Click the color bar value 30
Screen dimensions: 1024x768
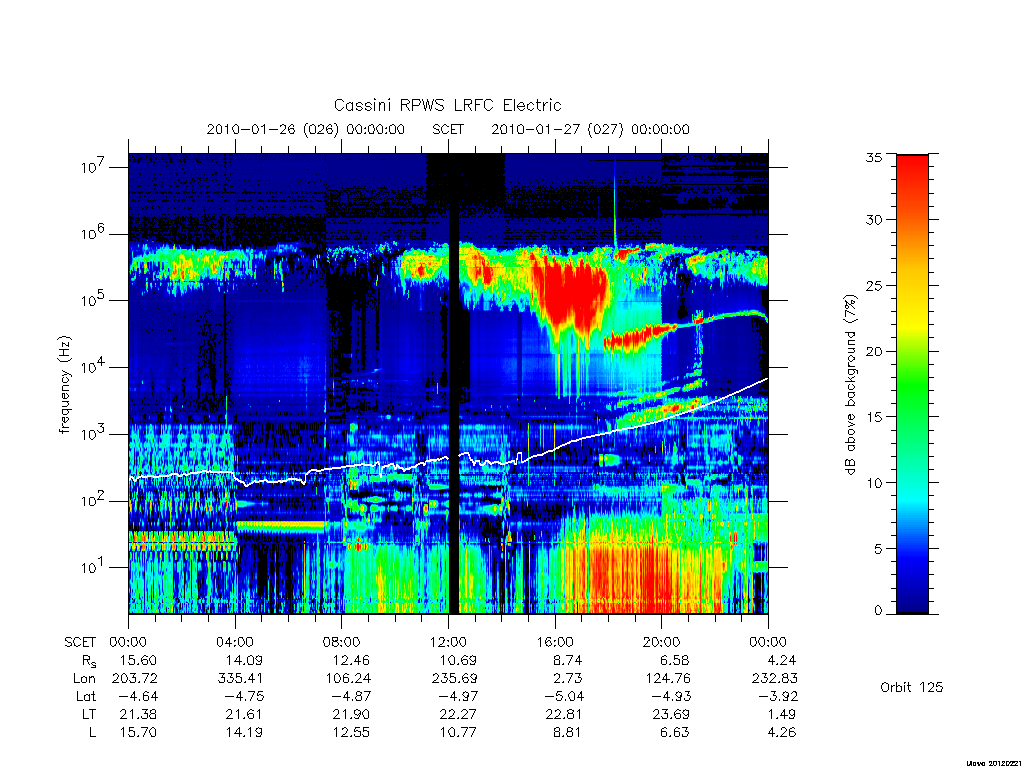[874, 220]
